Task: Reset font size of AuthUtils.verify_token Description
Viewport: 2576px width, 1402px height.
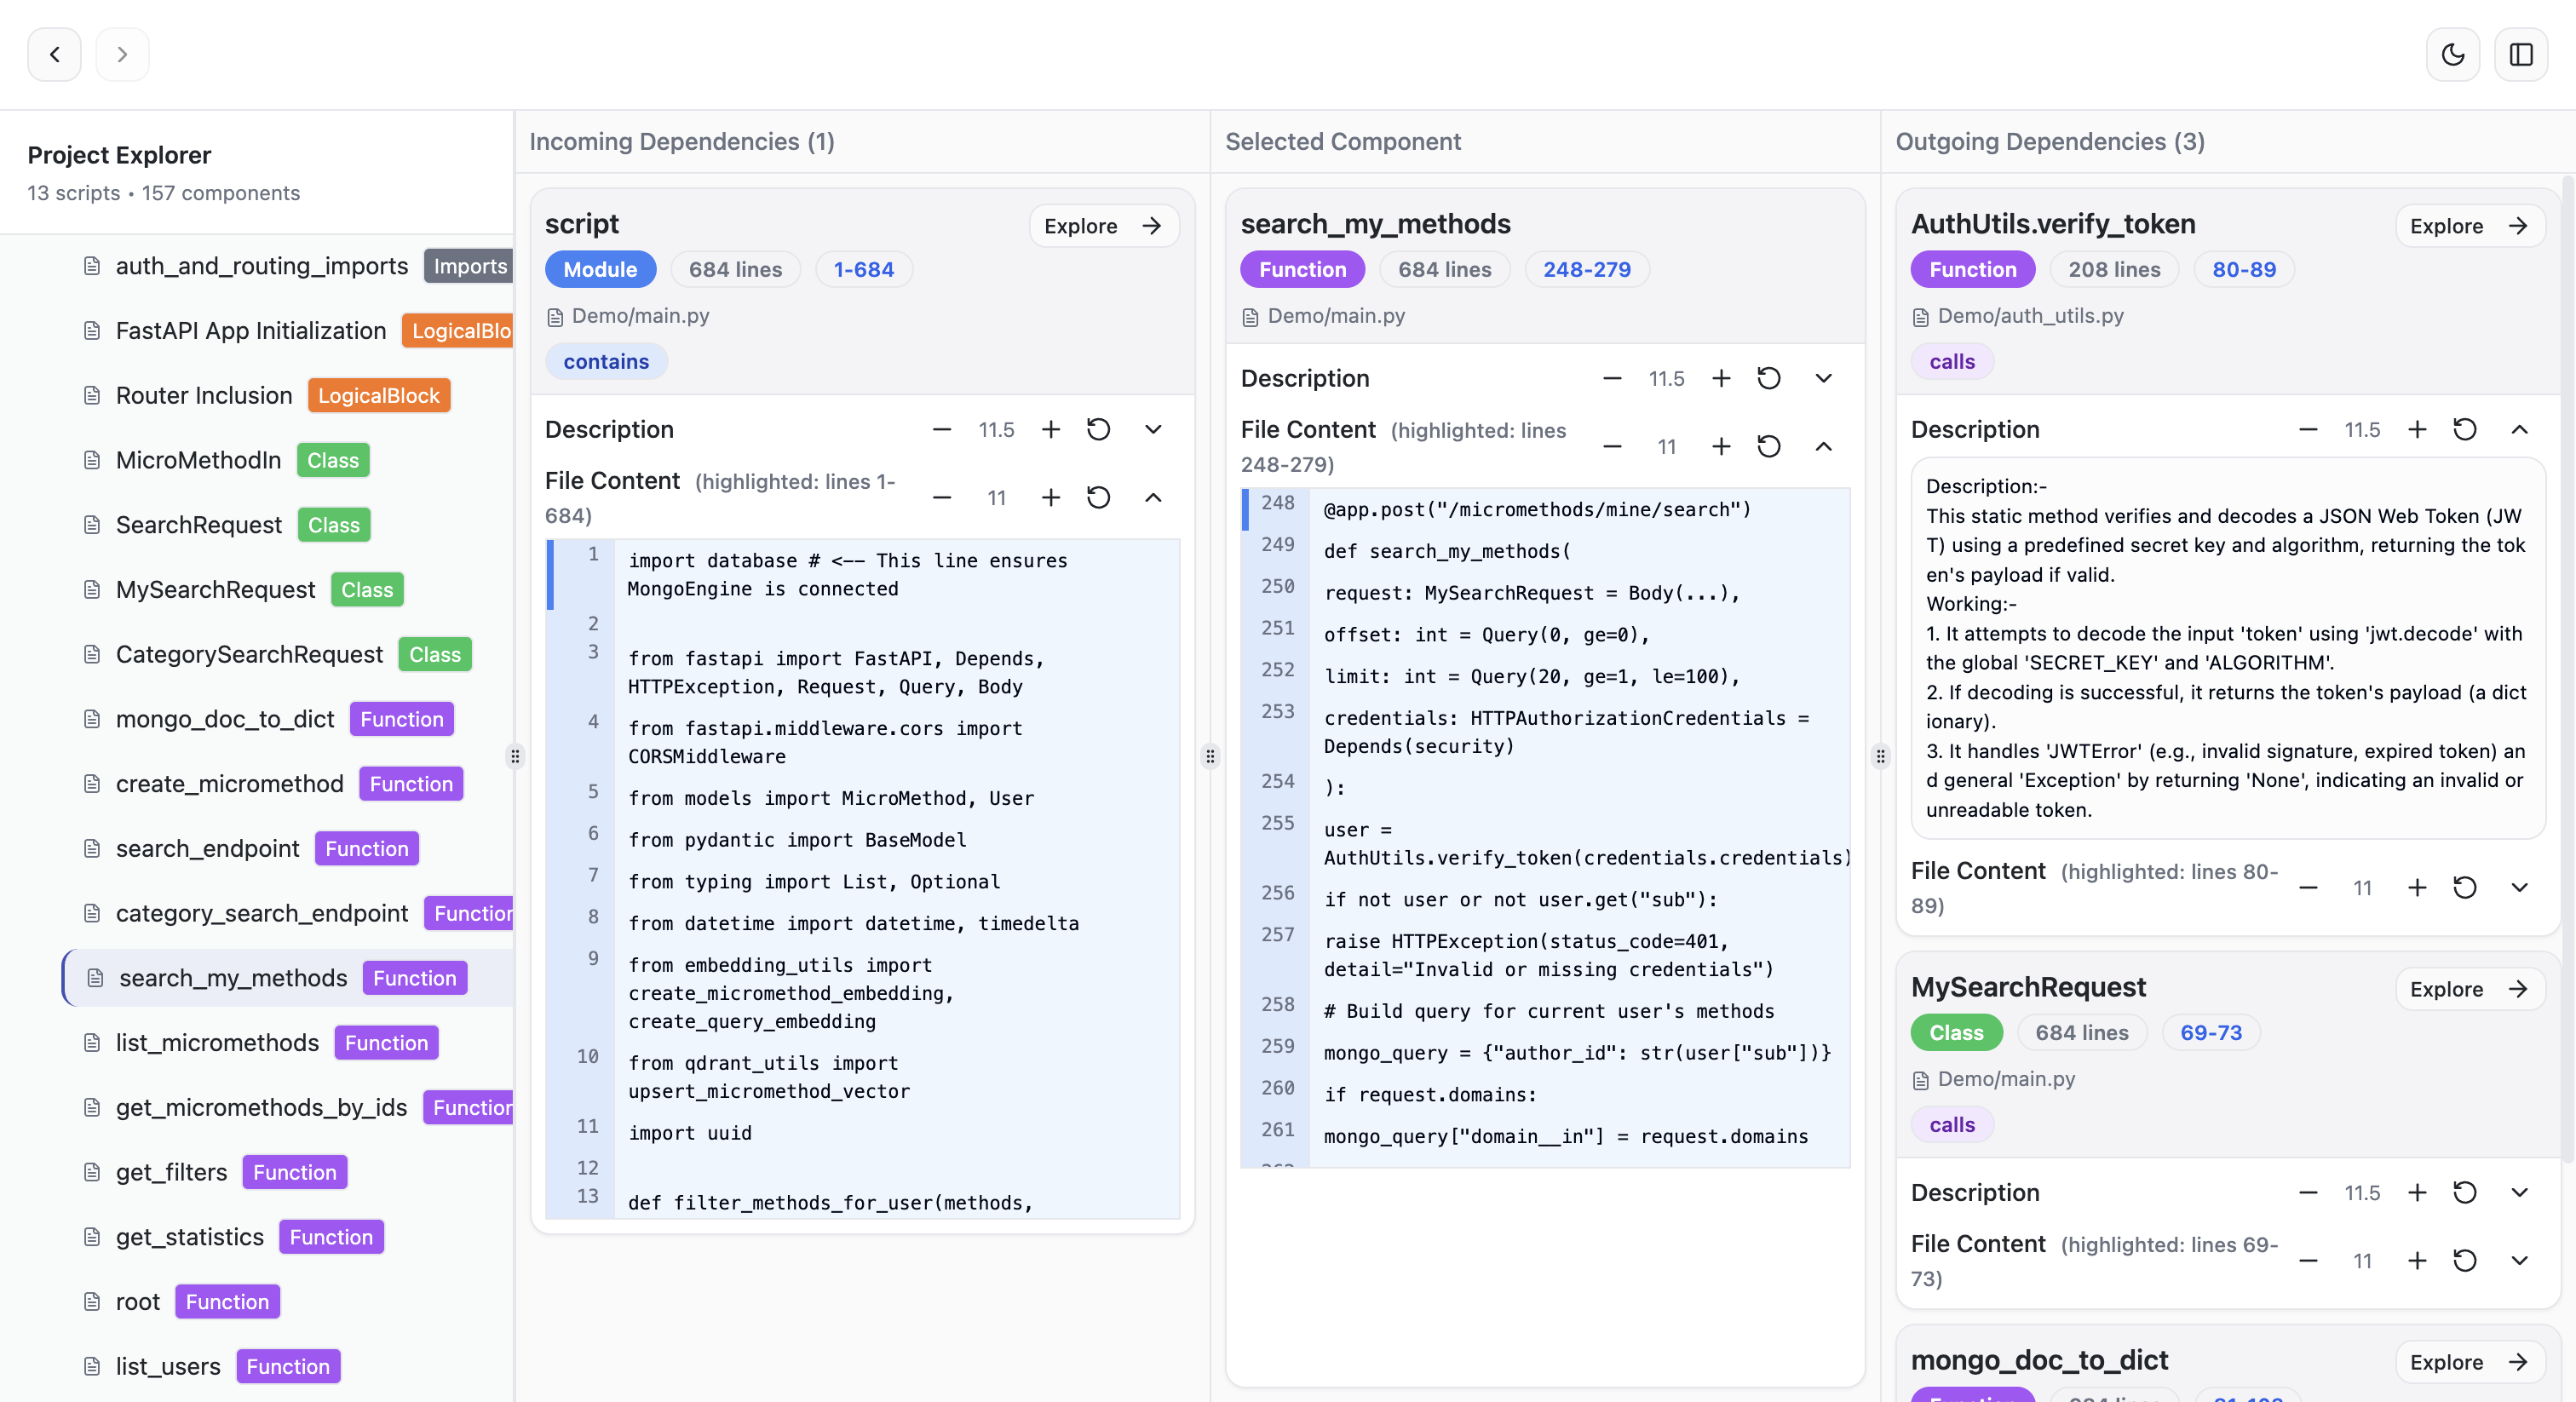Action: [x=2464, y=429]
